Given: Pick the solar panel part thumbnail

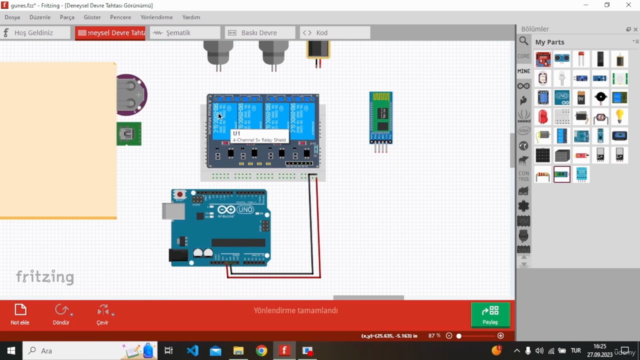Looking at the screenshot, I should 543,155.
